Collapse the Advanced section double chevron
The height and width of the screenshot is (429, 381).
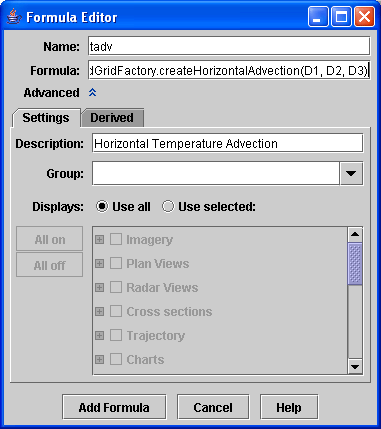click(92, 92)
